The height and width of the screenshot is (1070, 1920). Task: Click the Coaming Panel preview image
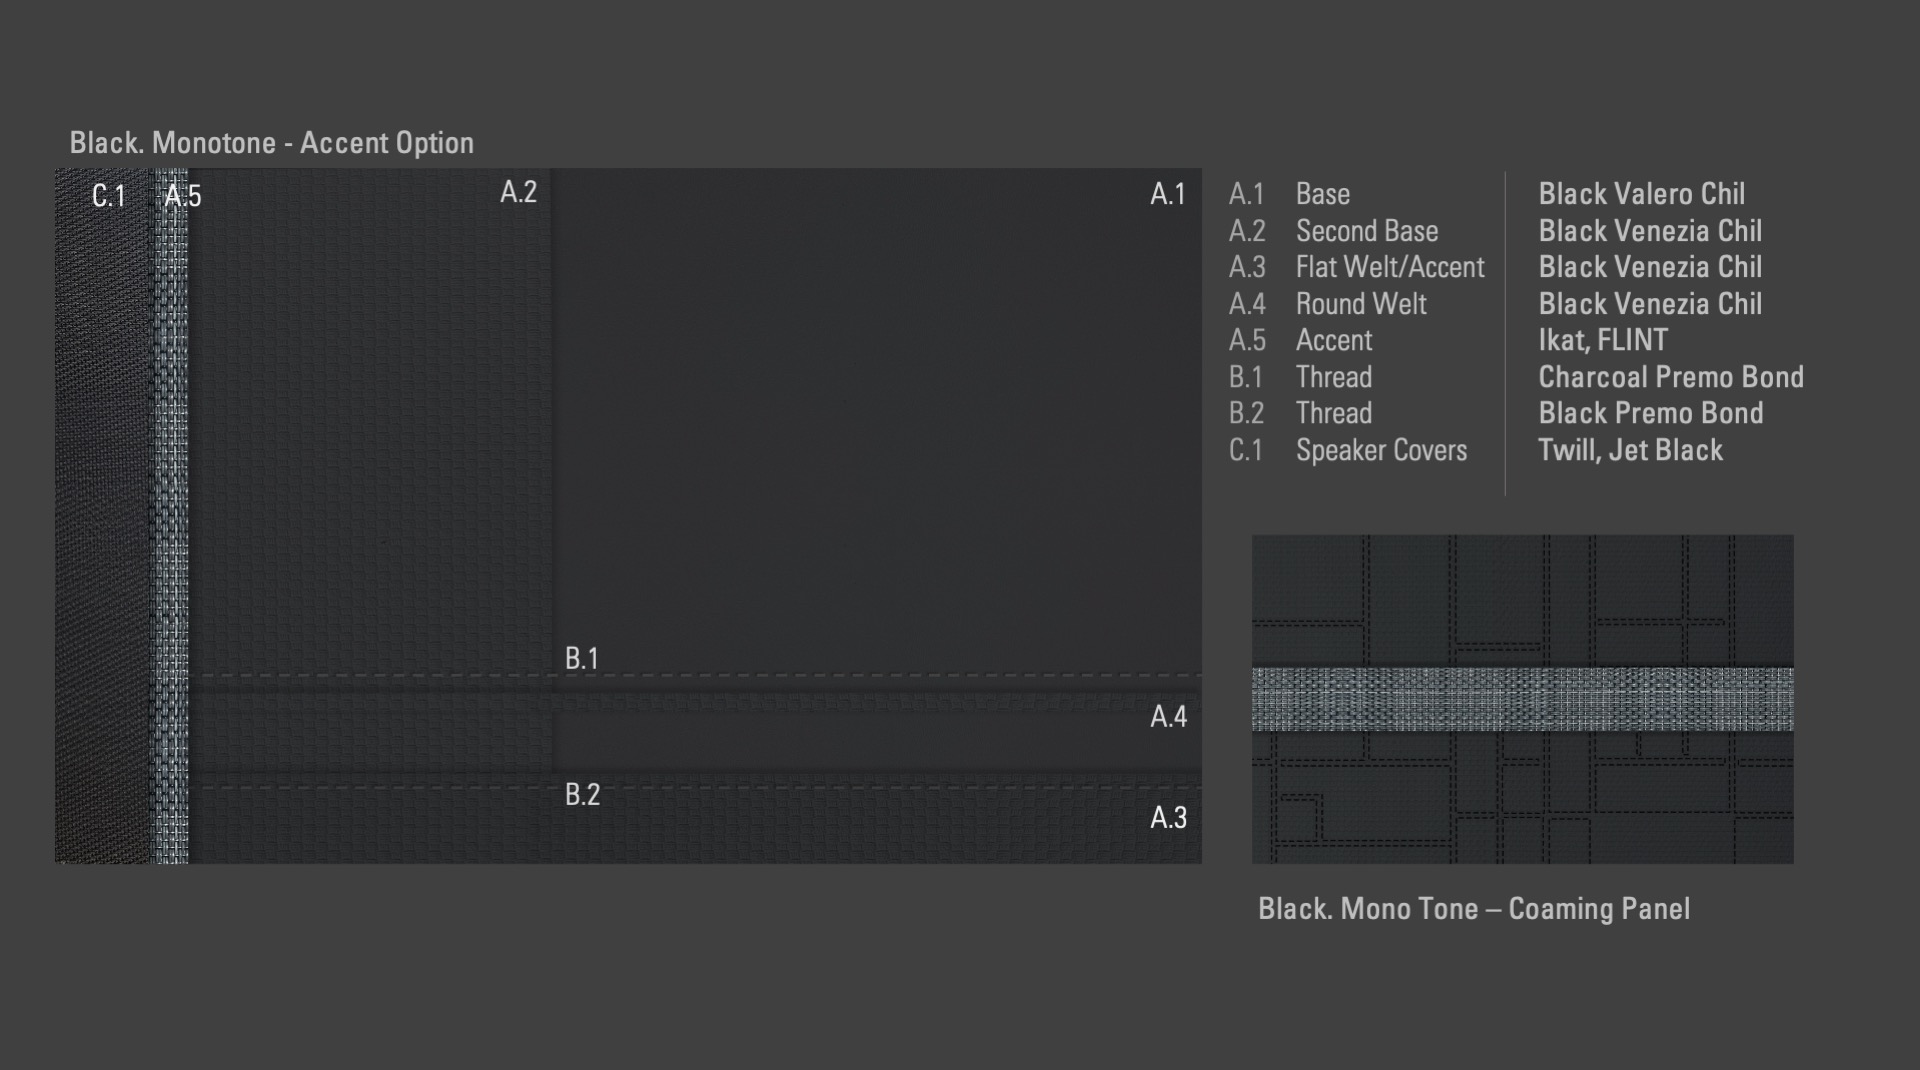pos(1522,600)
